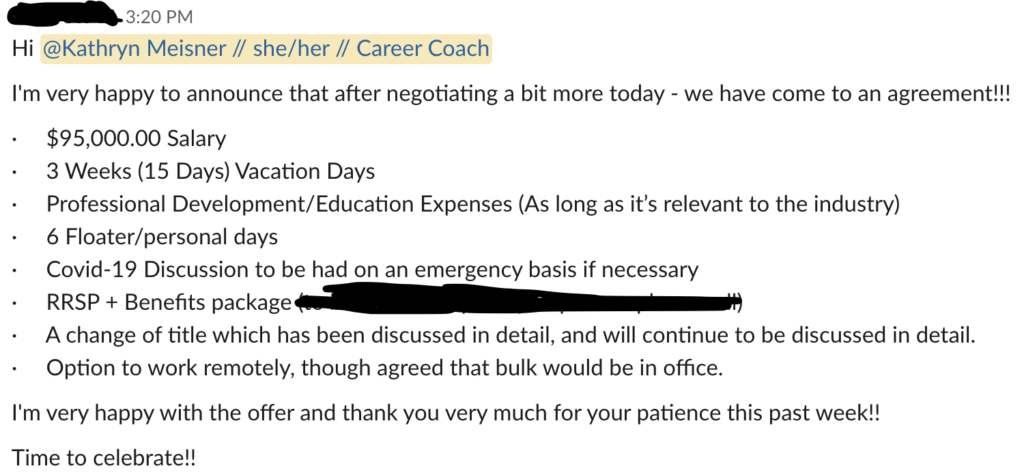
Task: Select the change of title line
Action: click(510, 335)
